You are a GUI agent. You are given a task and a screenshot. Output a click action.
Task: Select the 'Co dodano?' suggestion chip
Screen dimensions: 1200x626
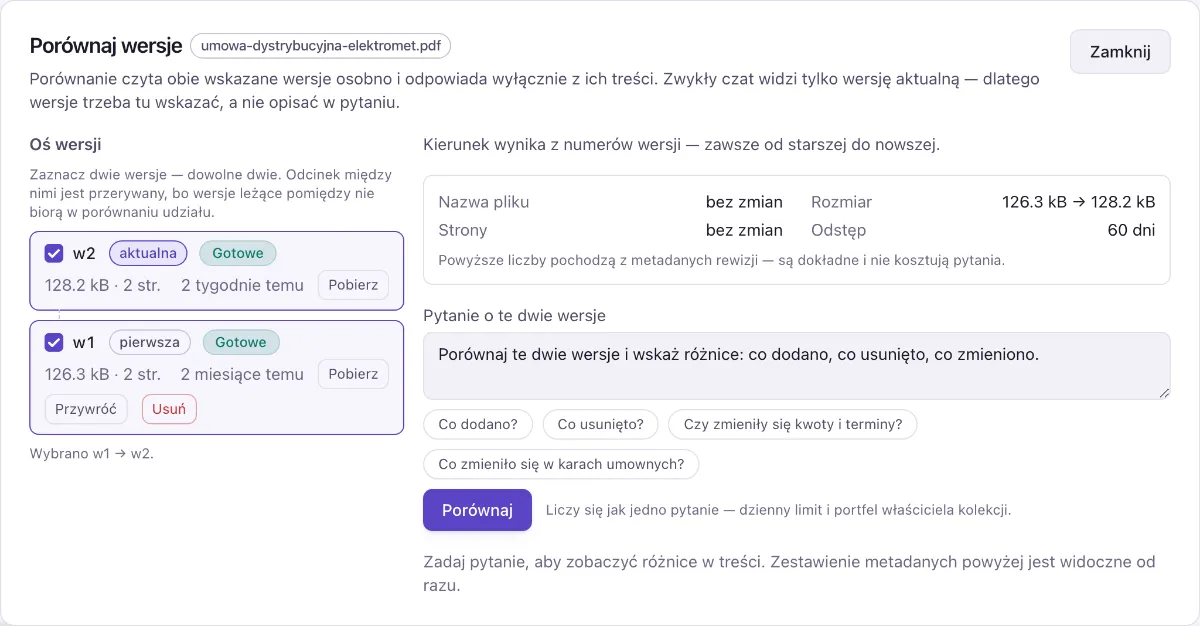(x=478, y=424)
